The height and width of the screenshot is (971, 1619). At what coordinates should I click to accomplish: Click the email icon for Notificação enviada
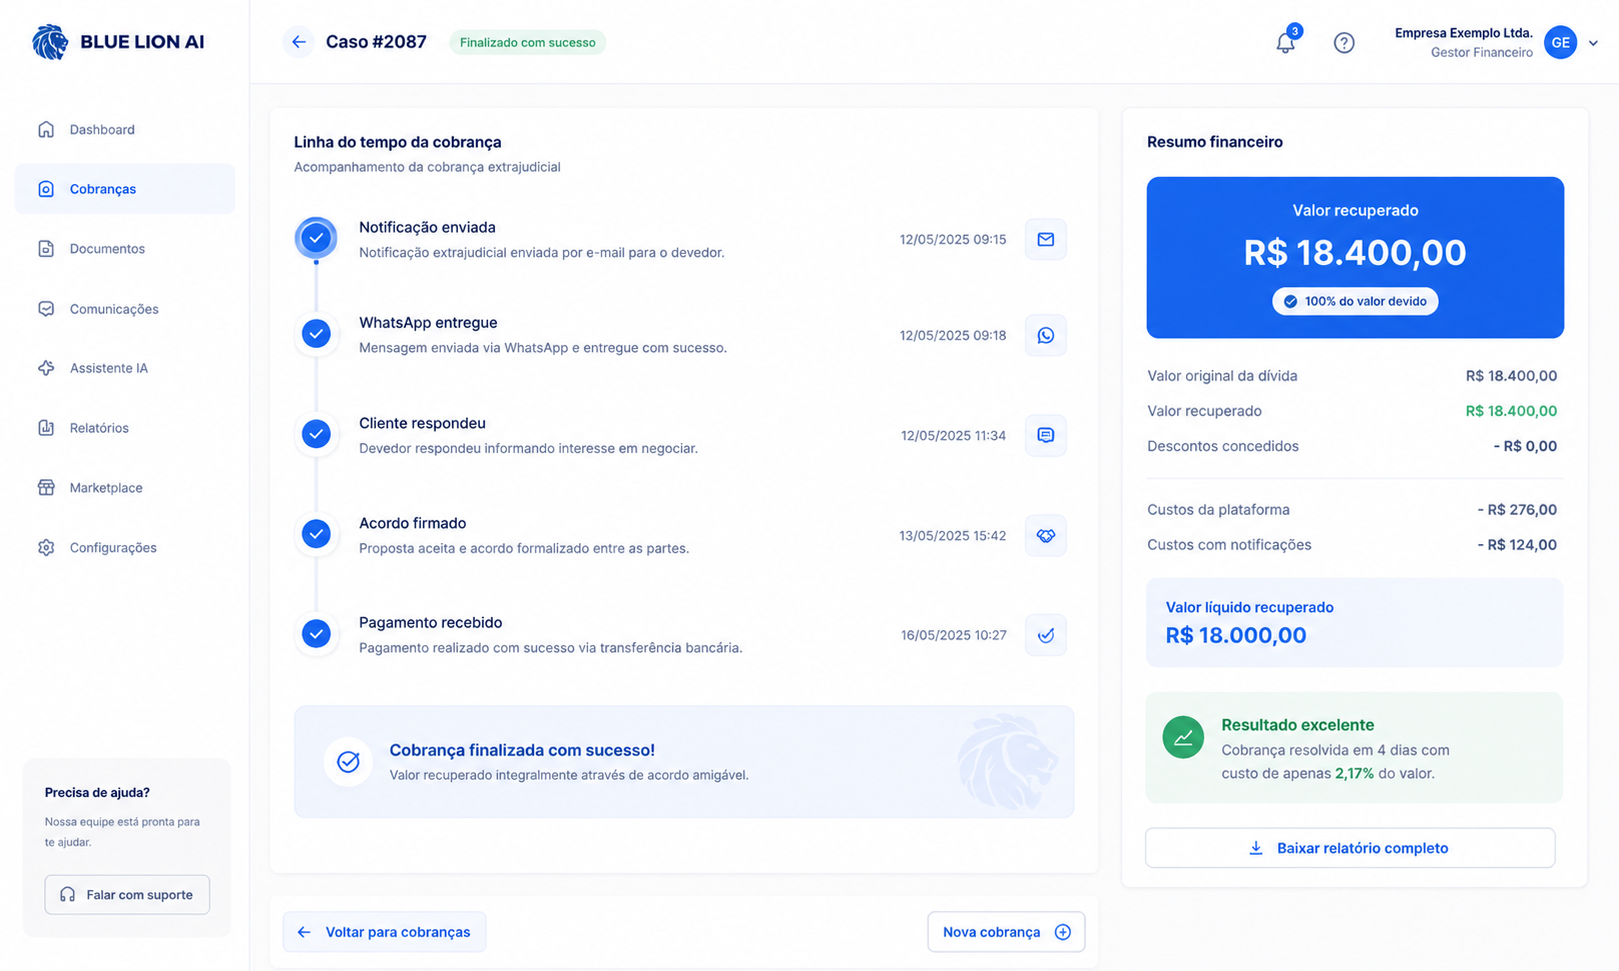click(1046, 240)
